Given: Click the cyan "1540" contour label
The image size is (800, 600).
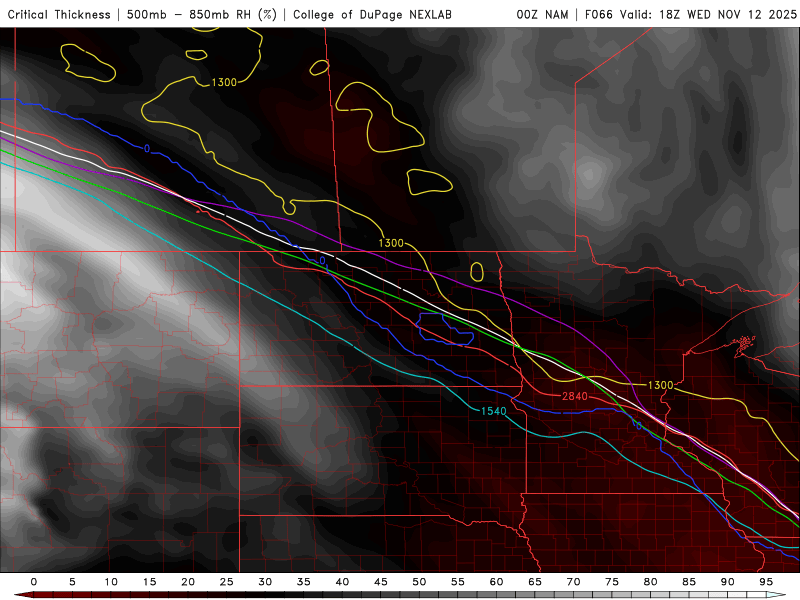Looking at the screenshot, I should (x=493, y=411).
